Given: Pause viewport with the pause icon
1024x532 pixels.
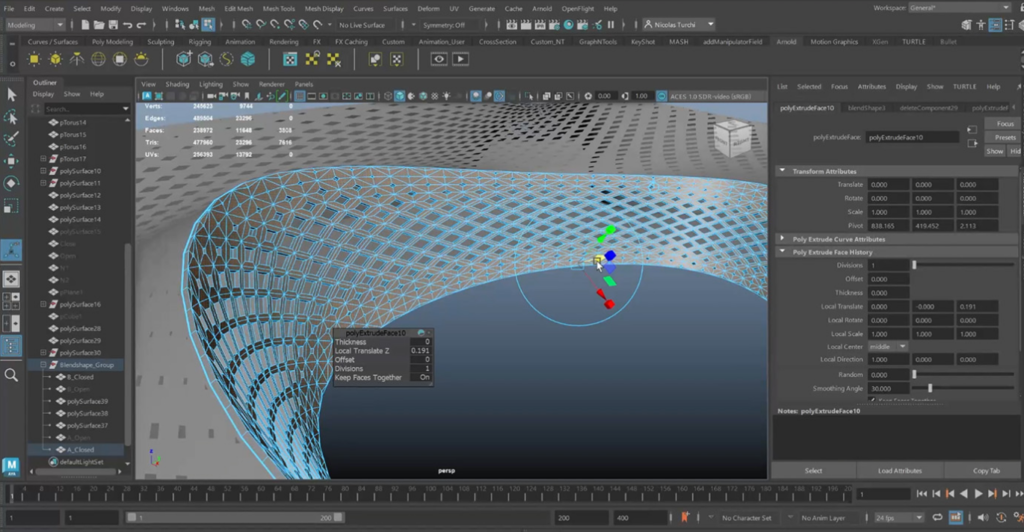Looking at the screenshot, I should tap(611, 25).
